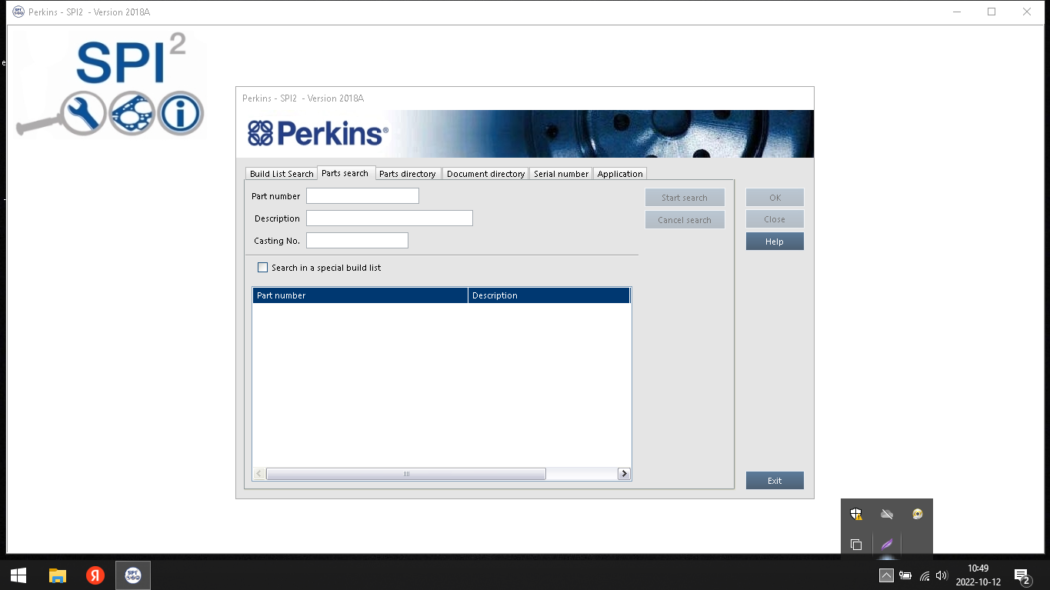Image resolution: width=1050 pixels, height=590 pixels.
Task: Enable Search in a special build list
Action: [262, 267]
